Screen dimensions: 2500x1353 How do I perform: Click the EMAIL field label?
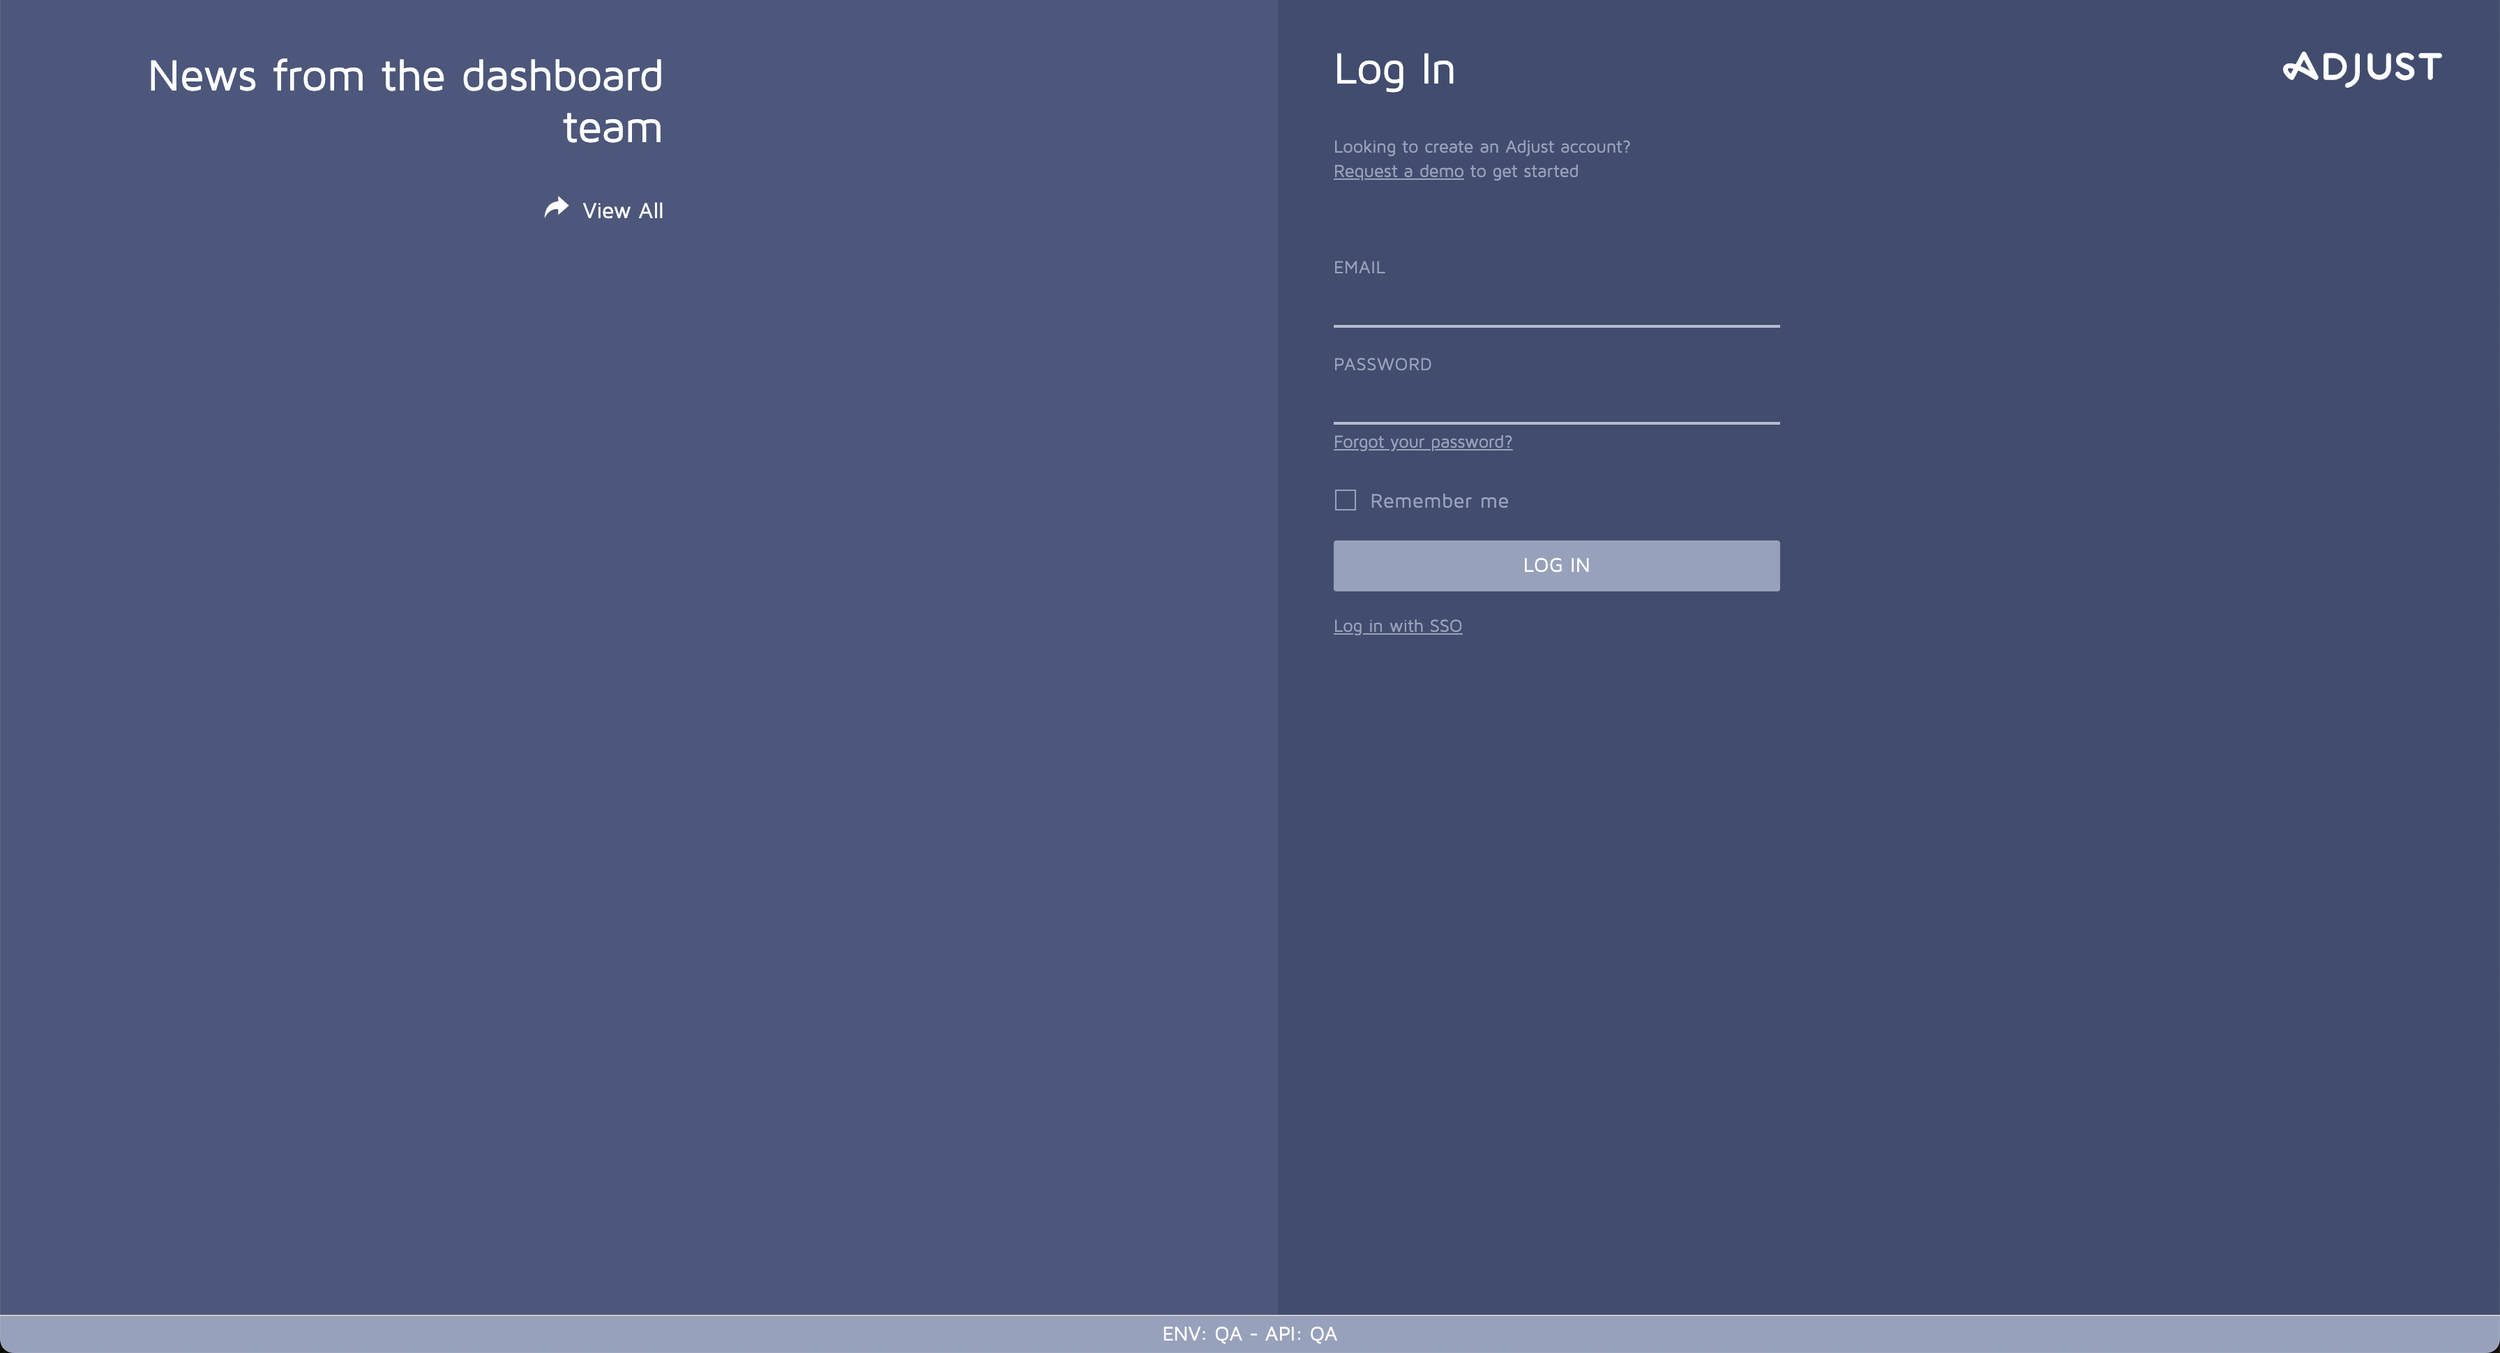click(x=1359, y=267)
